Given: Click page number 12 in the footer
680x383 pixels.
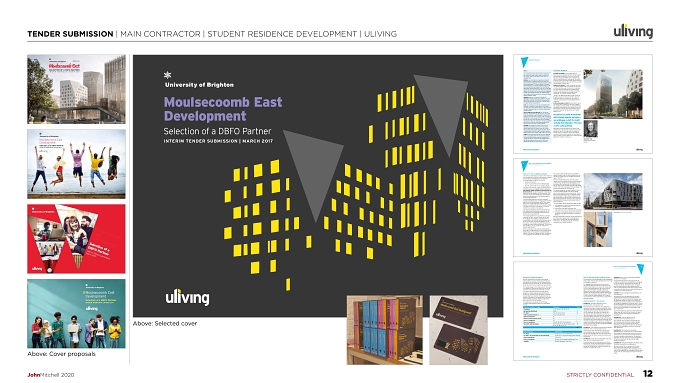Looking at the screenshot, I should click(647, 374).
